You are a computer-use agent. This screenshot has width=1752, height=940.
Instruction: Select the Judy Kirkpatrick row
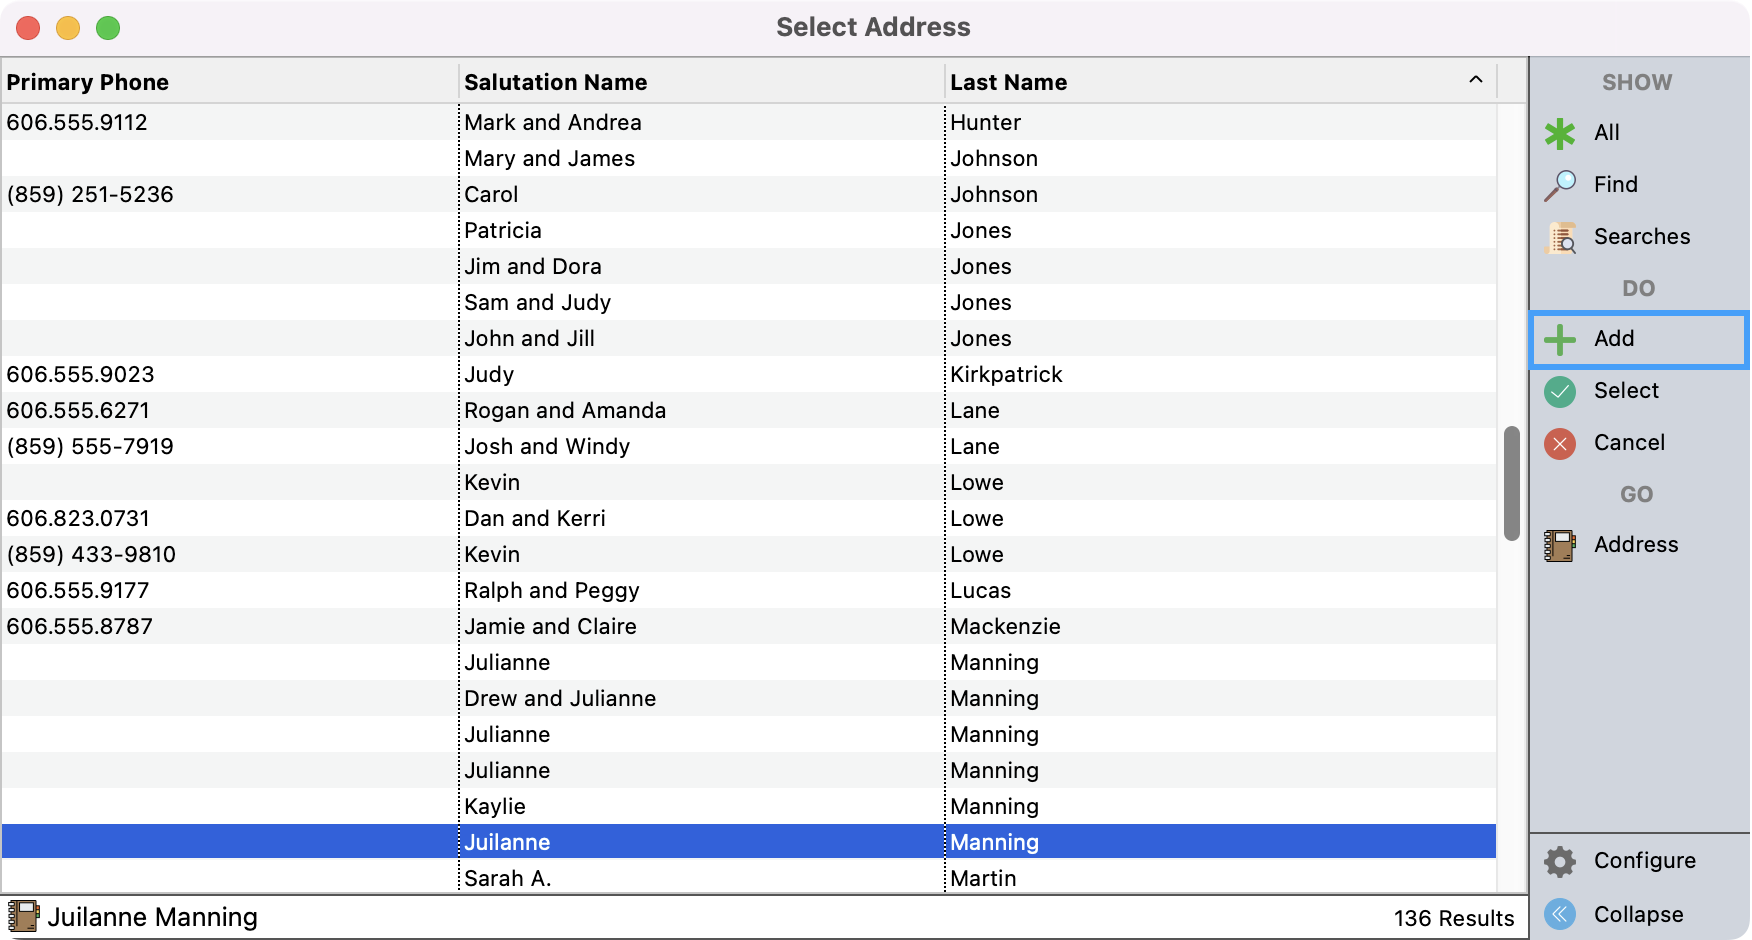(700, 375)
